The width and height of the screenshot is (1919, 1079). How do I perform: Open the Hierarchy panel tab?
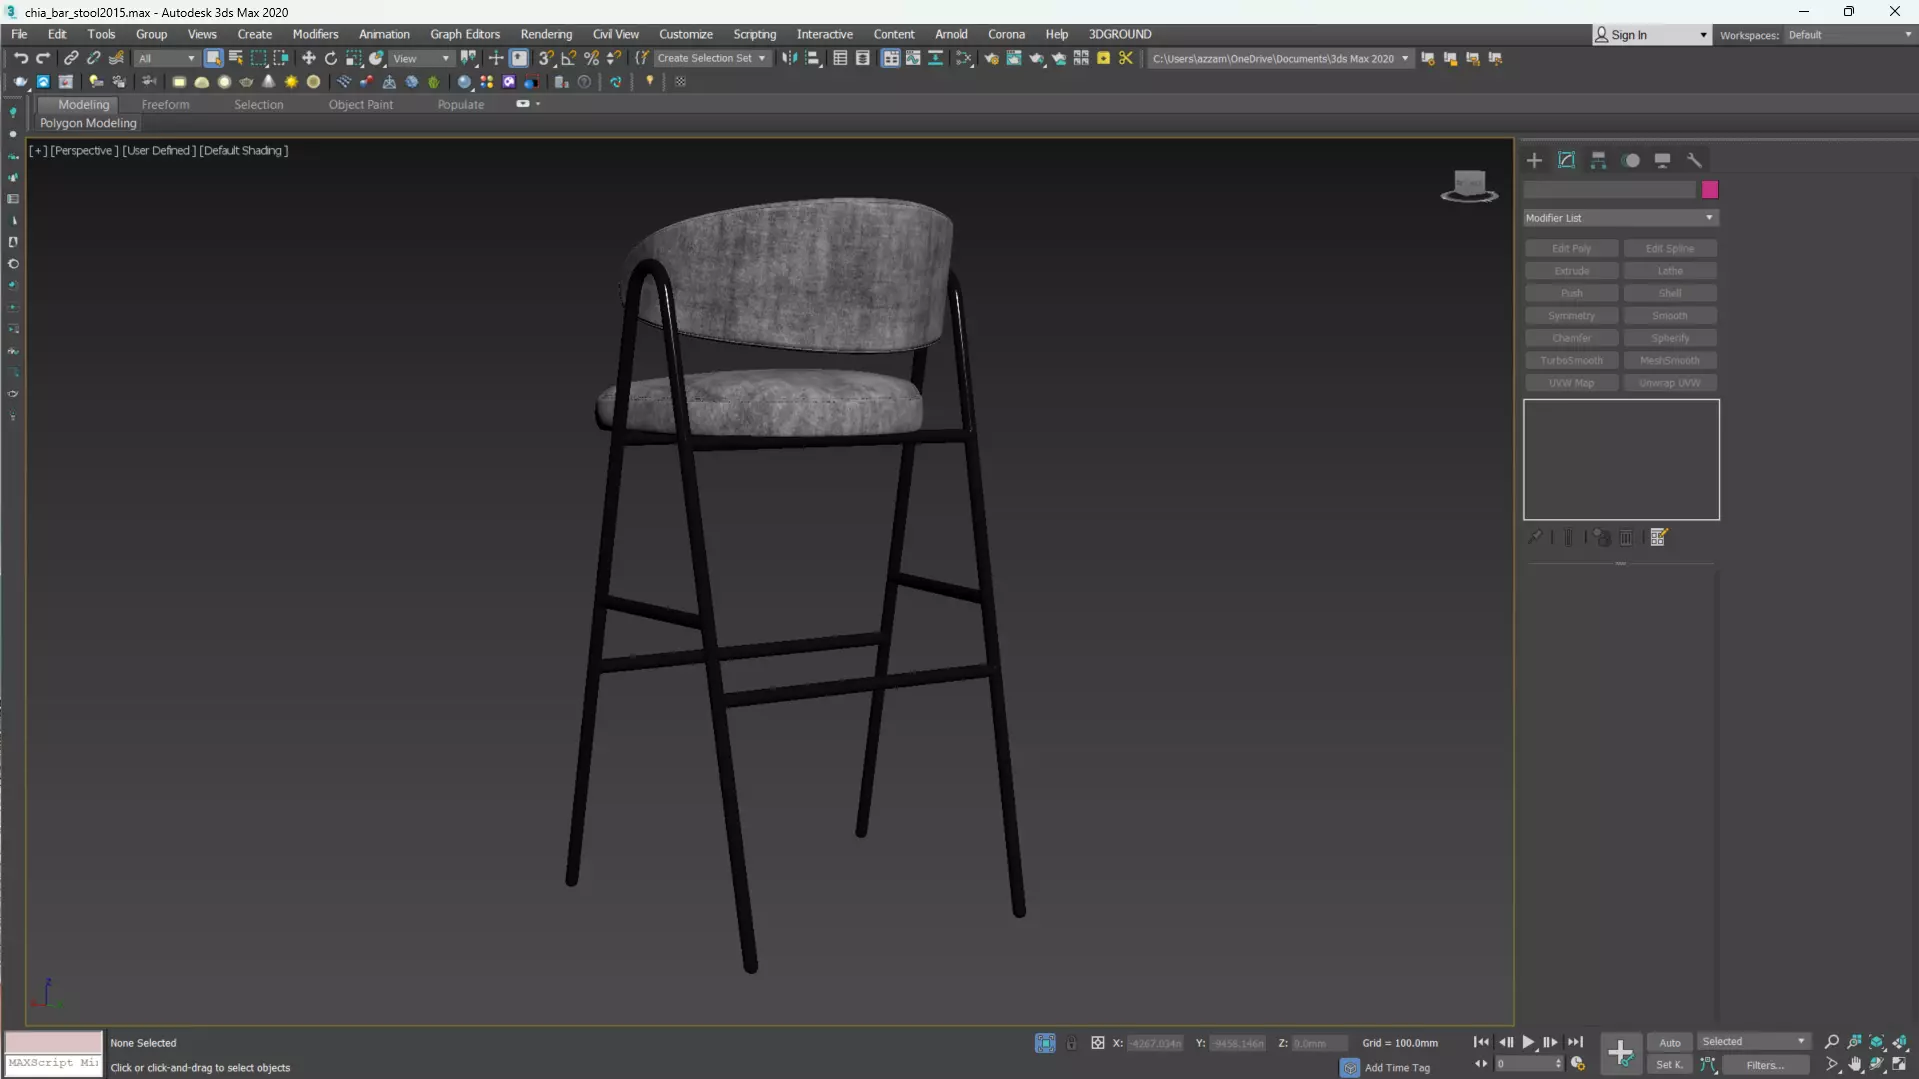click(x=1598, y=160)
